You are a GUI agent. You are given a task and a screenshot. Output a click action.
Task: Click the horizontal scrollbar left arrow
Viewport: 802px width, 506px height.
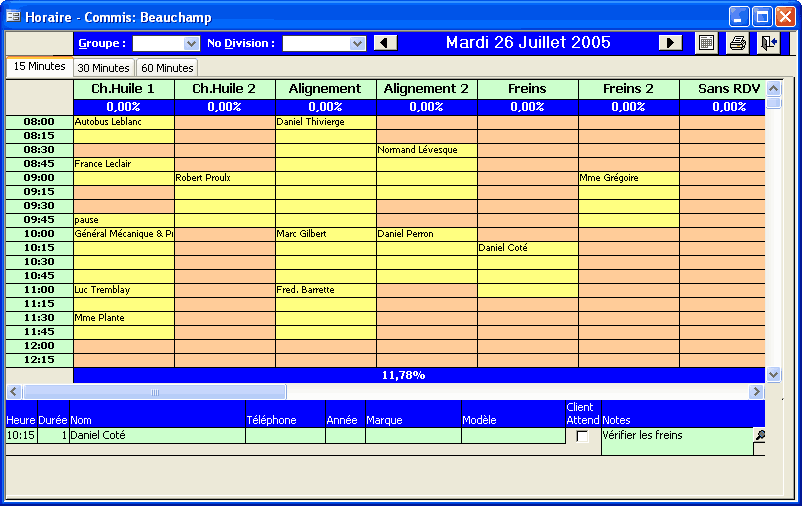[x=13, y=392]
